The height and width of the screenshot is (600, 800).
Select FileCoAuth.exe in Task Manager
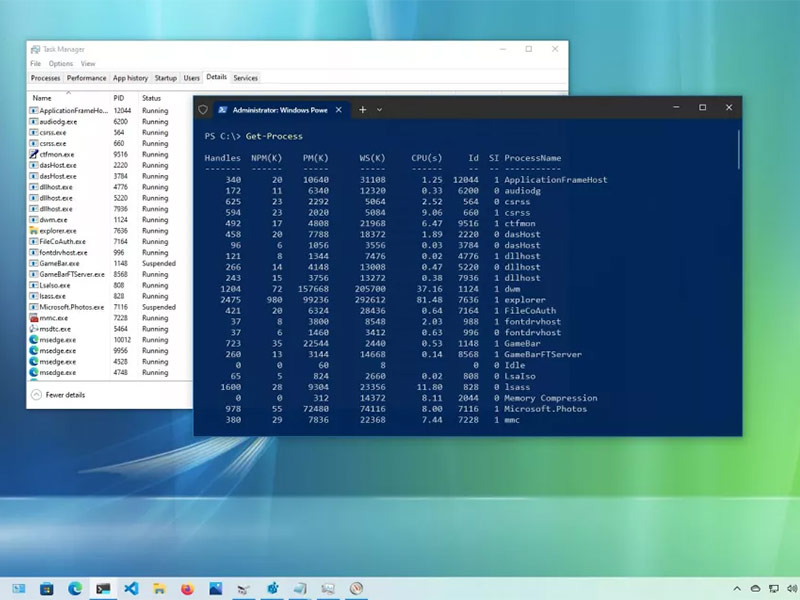pyautogui.click(x=110, y=242)
